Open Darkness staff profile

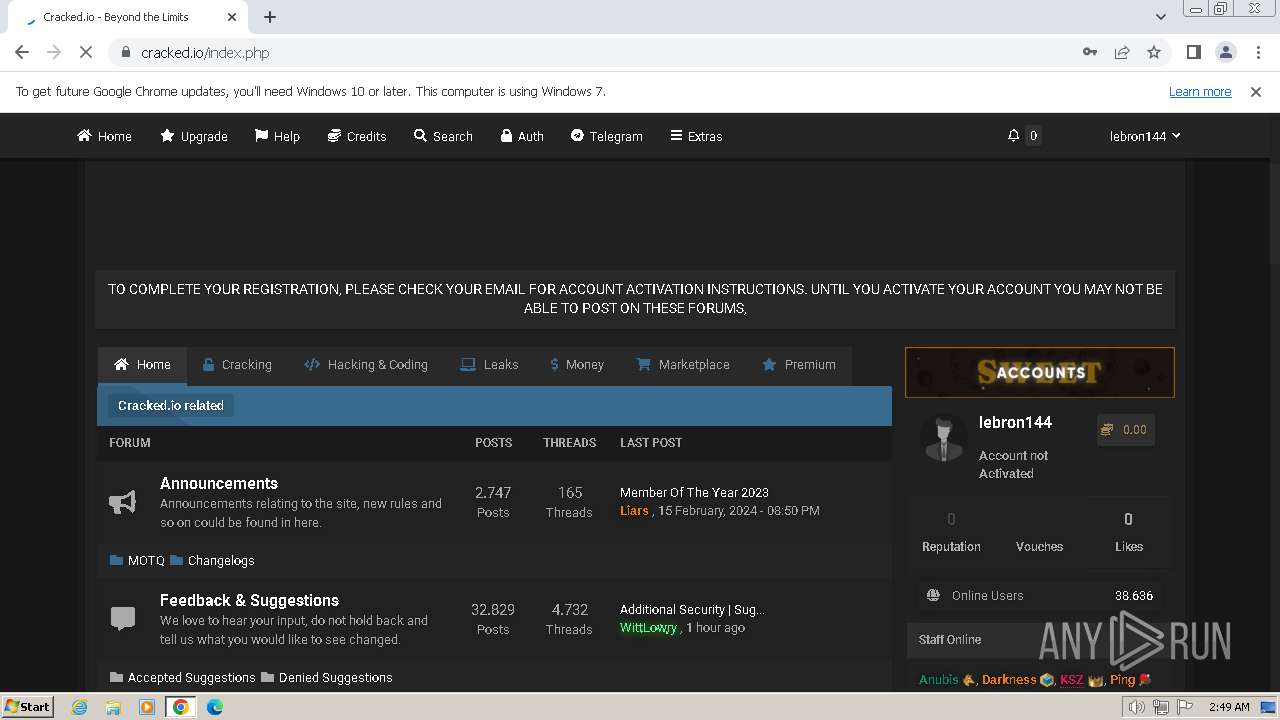pos(1009,679)
